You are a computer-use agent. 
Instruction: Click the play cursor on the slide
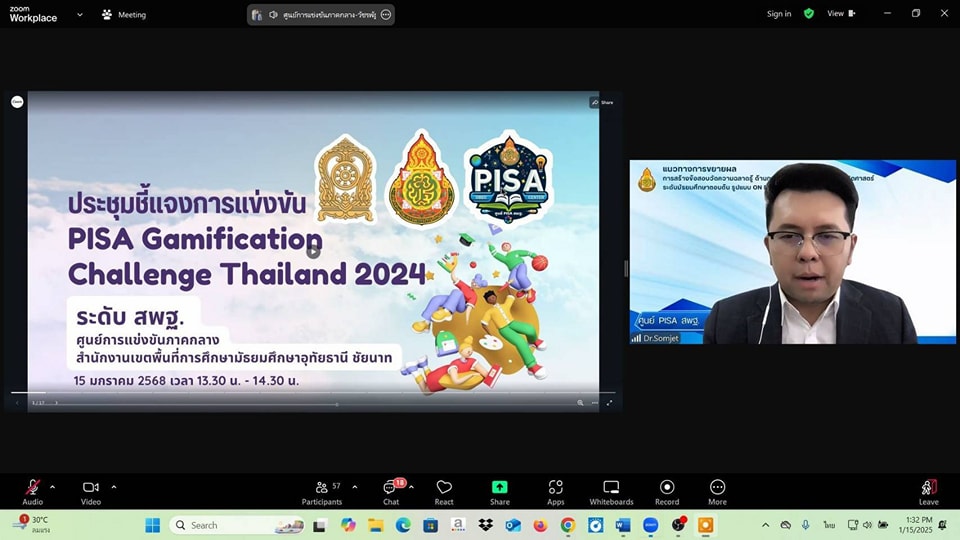[313, 252]
